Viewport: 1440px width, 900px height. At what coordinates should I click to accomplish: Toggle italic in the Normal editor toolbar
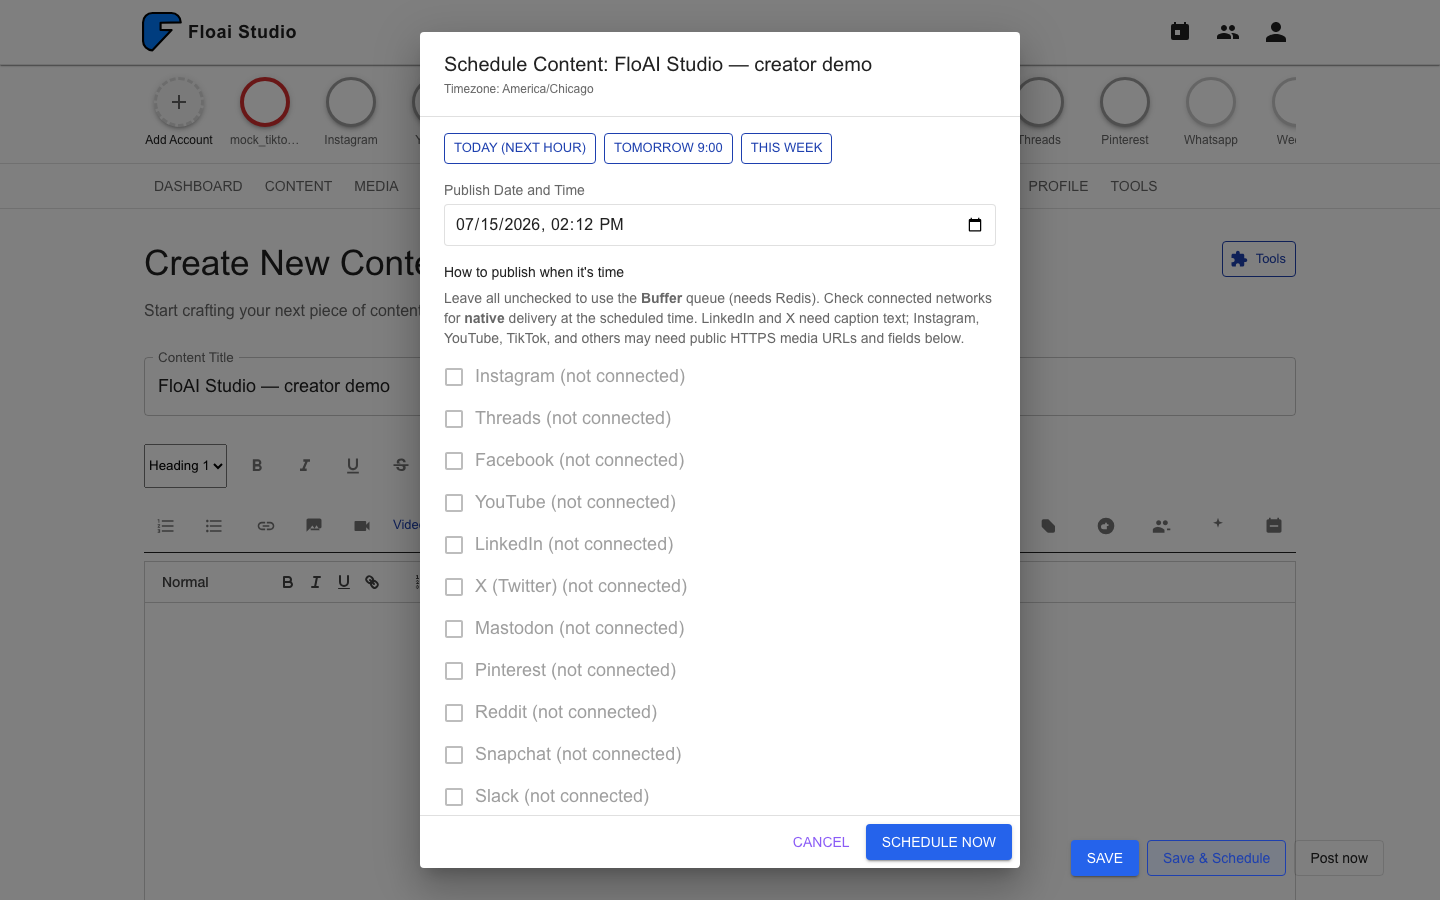click(316, 582)
